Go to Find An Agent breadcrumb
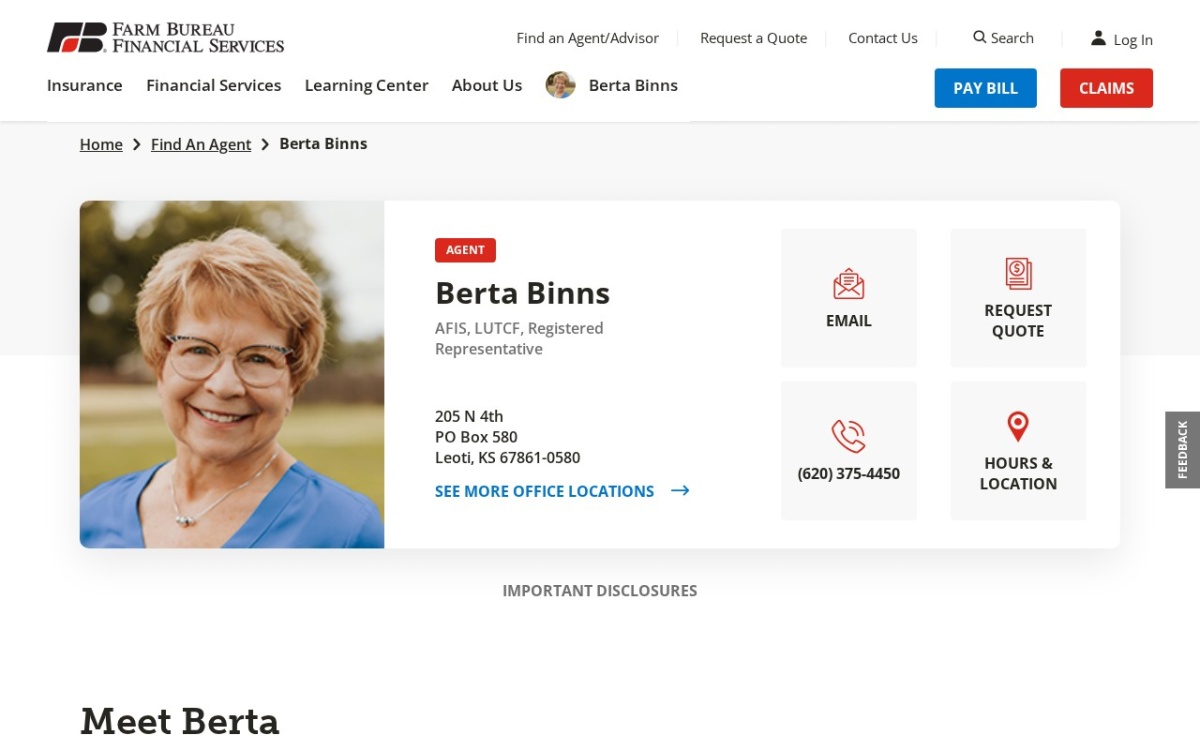Viewport: 1200px width, 750px height. [201, 144]
